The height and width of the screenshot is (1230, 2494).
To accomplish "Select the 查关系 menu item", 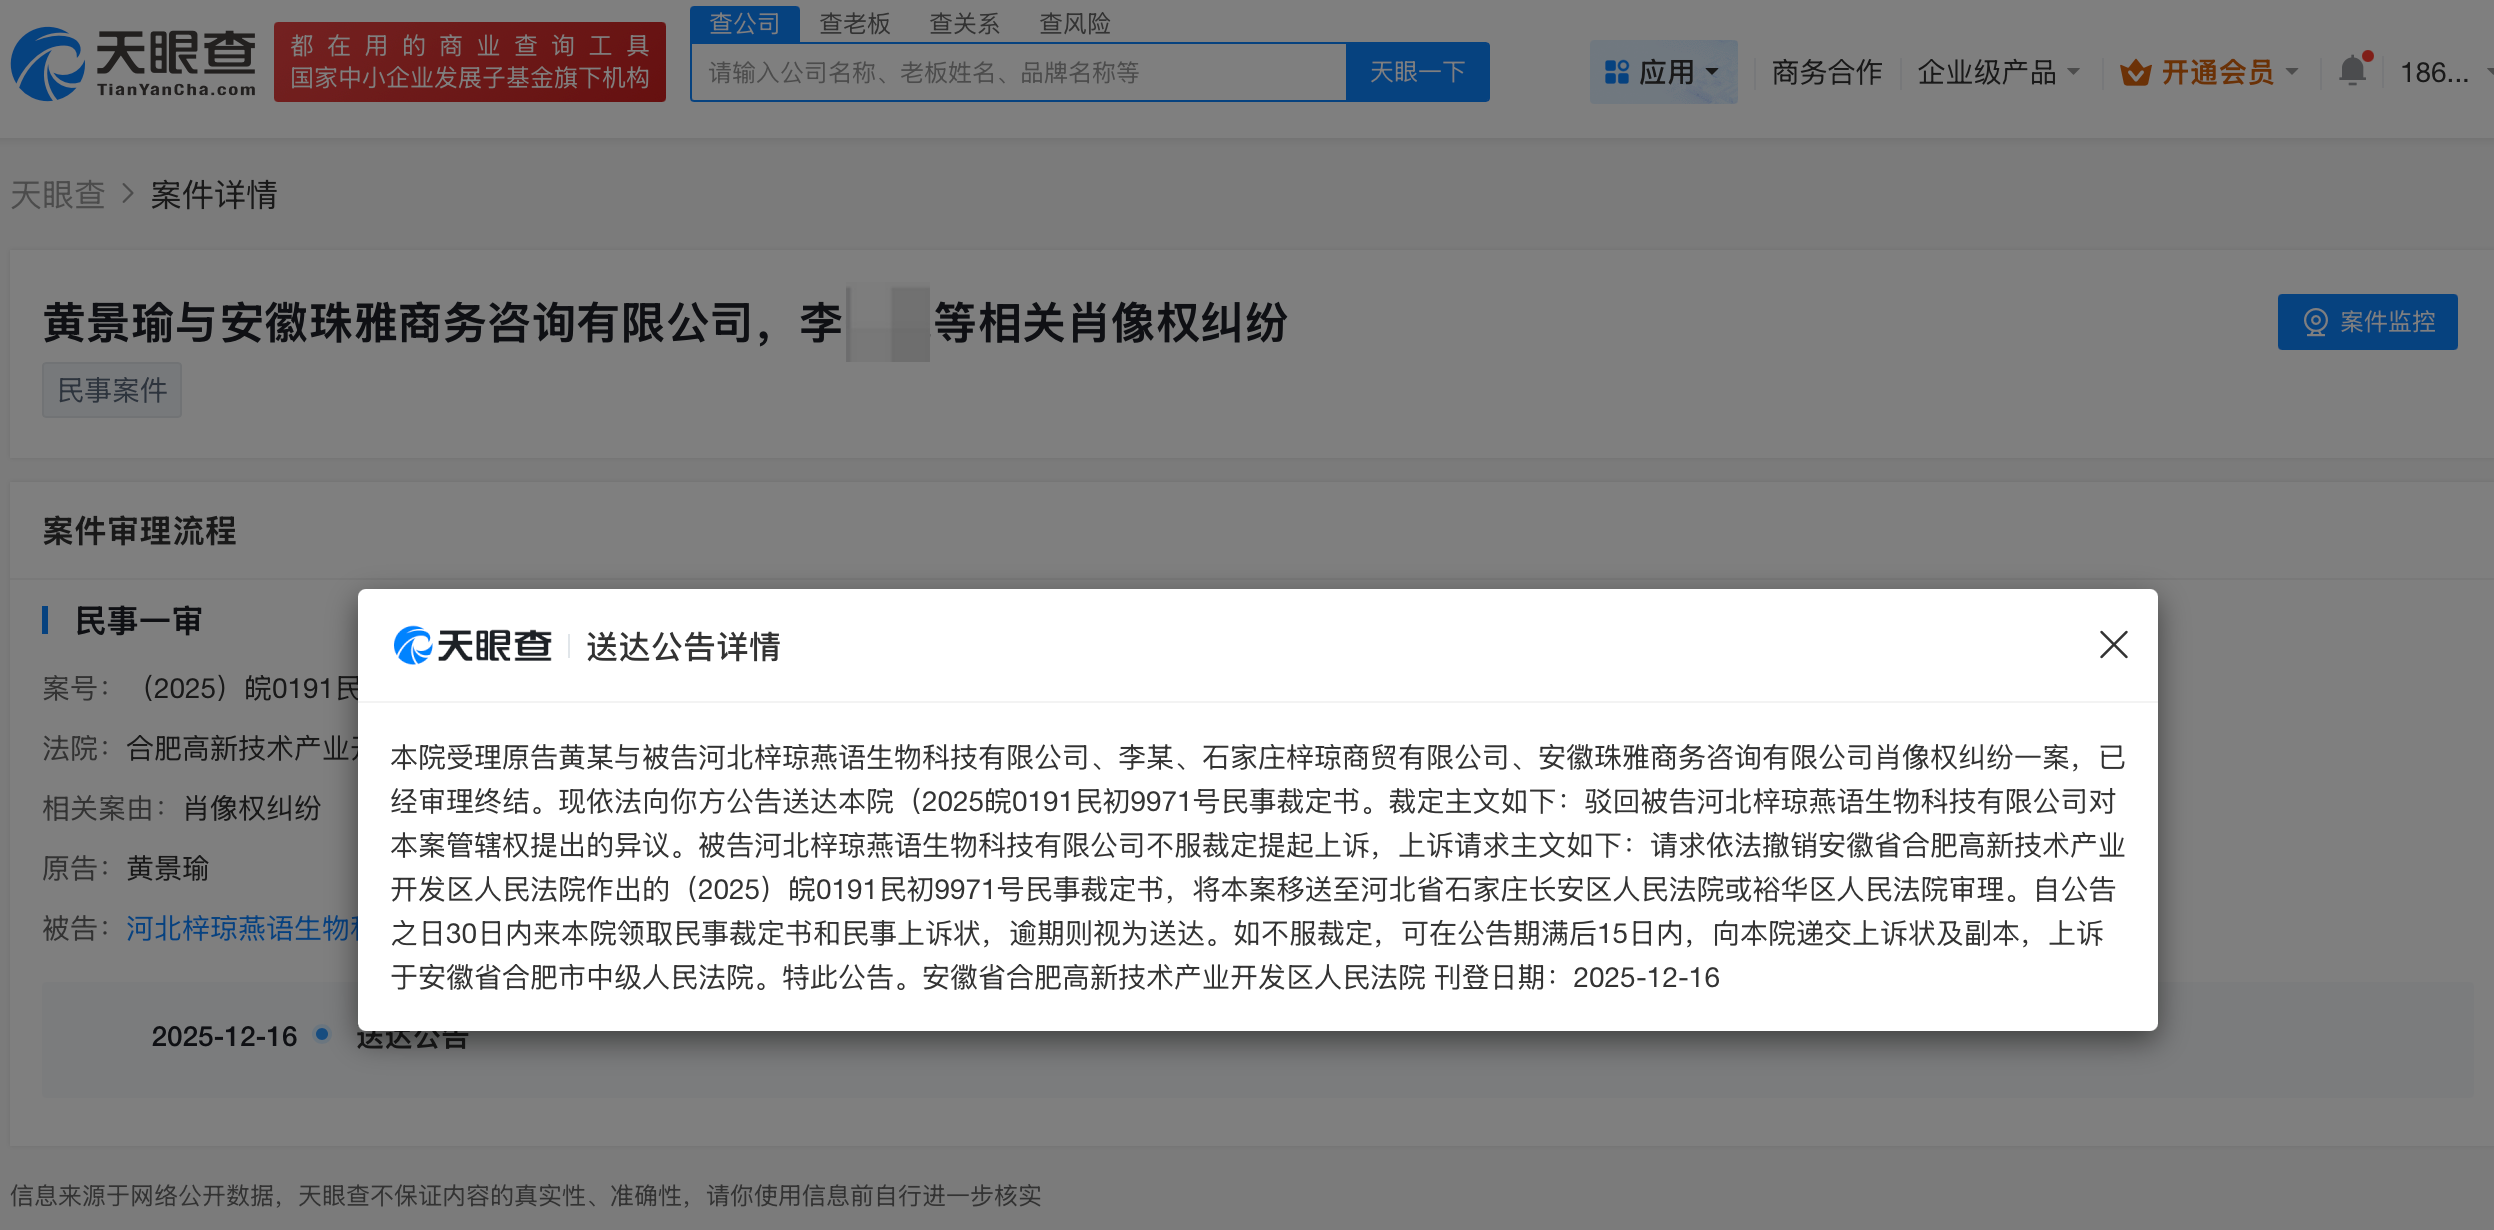I will pos(965,23).
